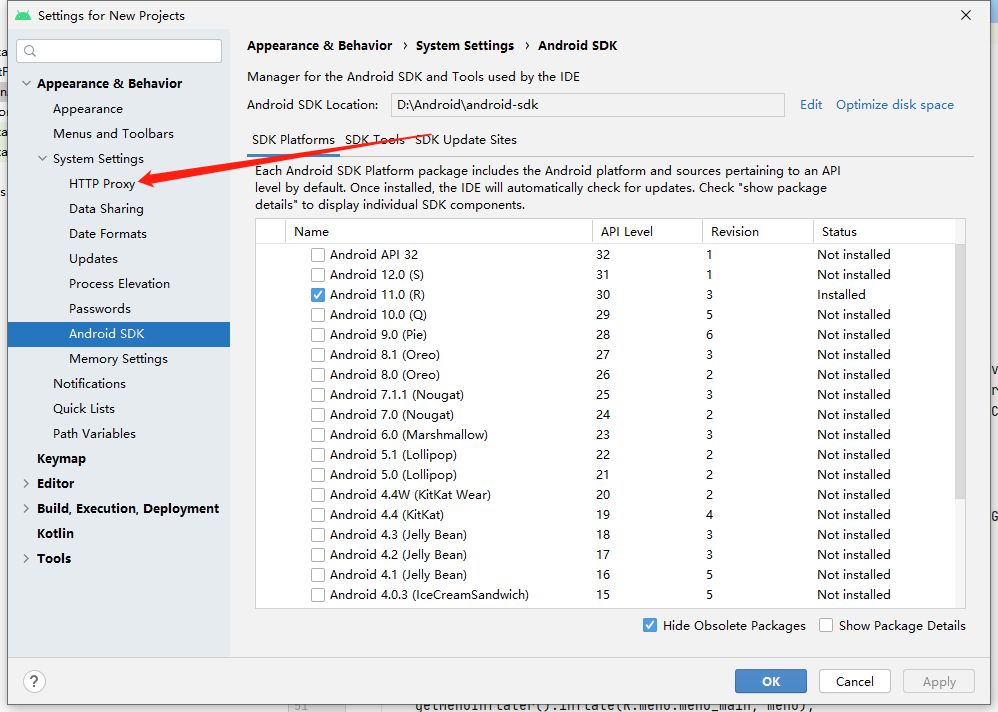998x712 pixels.
Task: Close the Settings for New Projects dialog
Action: click(x=966, y=15)
